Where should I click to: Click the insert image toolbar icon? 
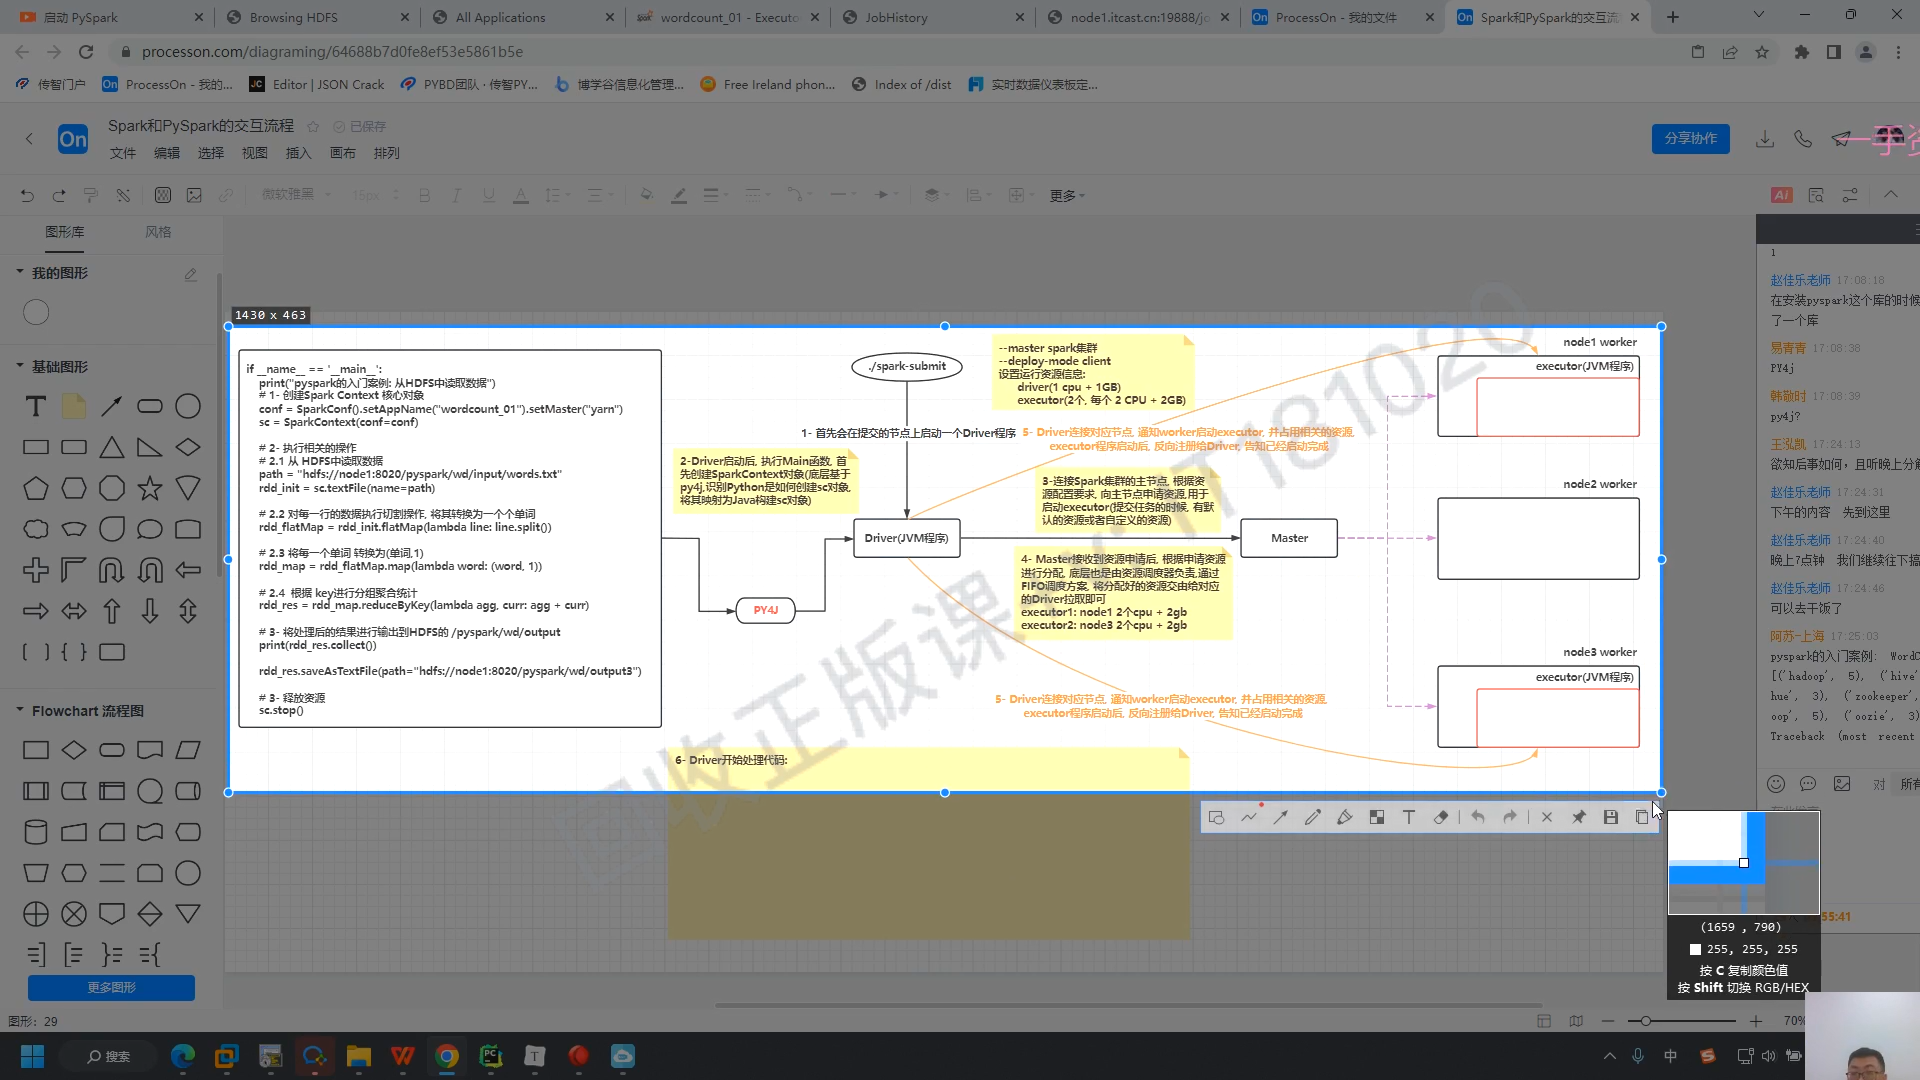[194, 195]
